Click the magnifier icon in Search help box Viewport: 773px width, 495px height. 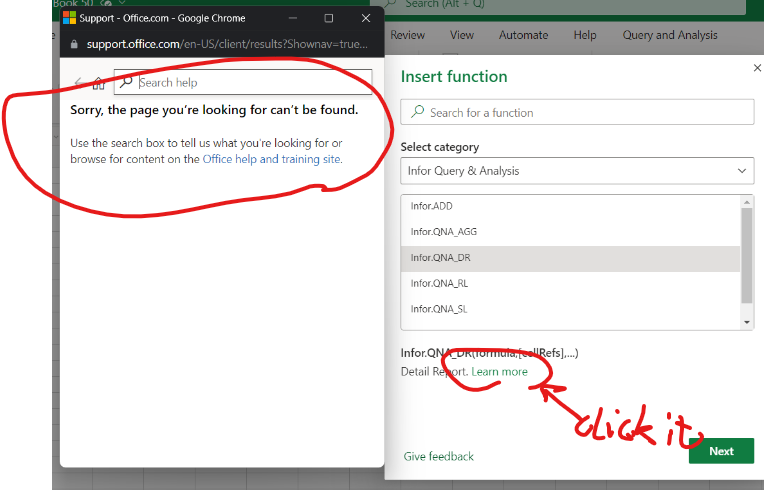(x=126, y=82)
